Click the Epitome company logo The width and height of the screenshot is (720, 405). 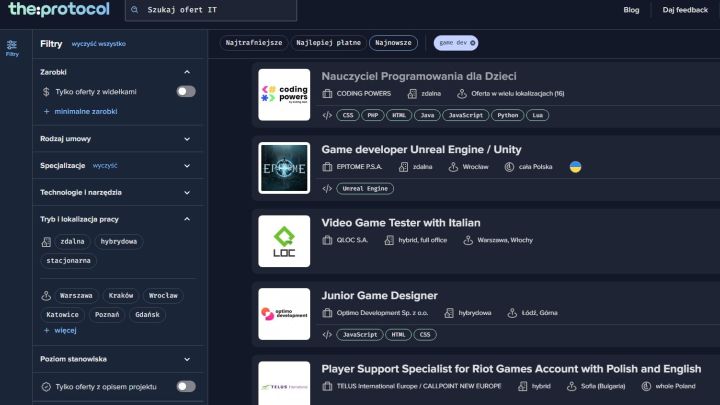click(284, 167)
